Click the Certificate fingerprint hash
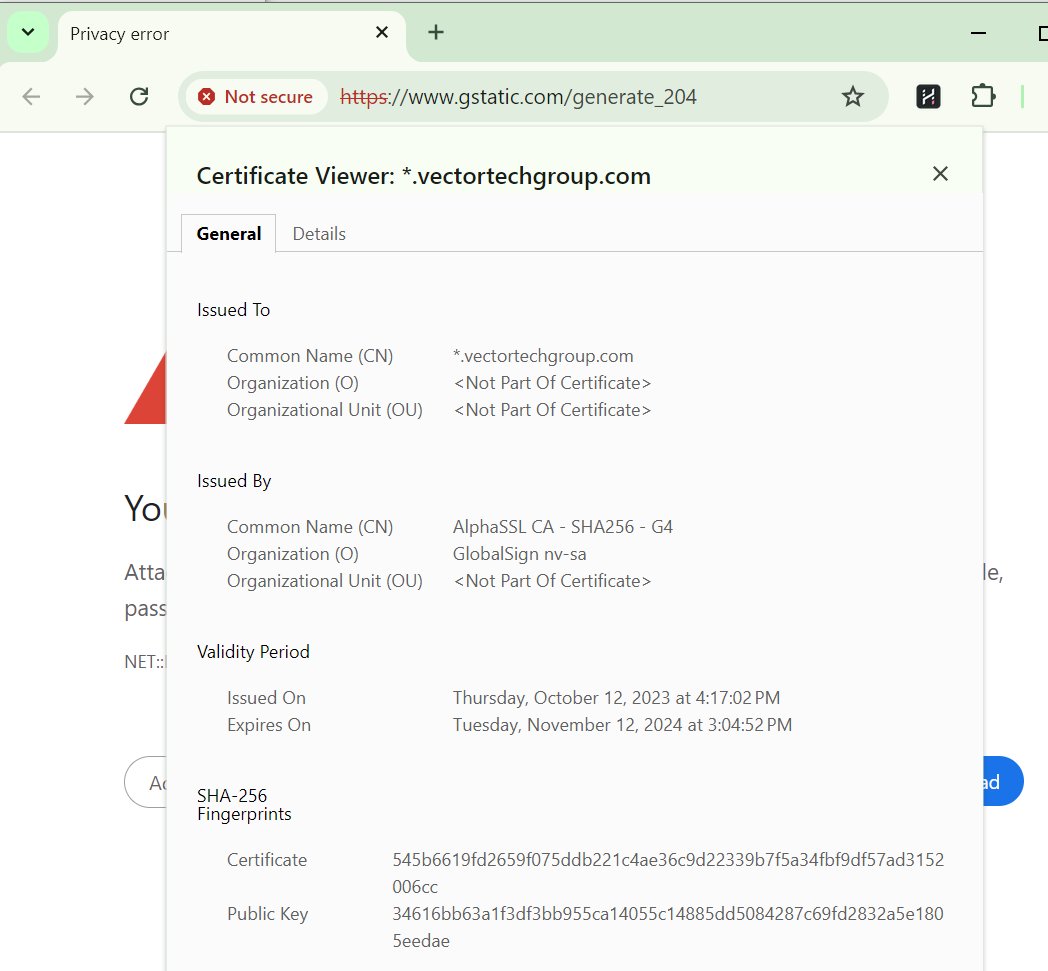 click(x=668, y=873)
